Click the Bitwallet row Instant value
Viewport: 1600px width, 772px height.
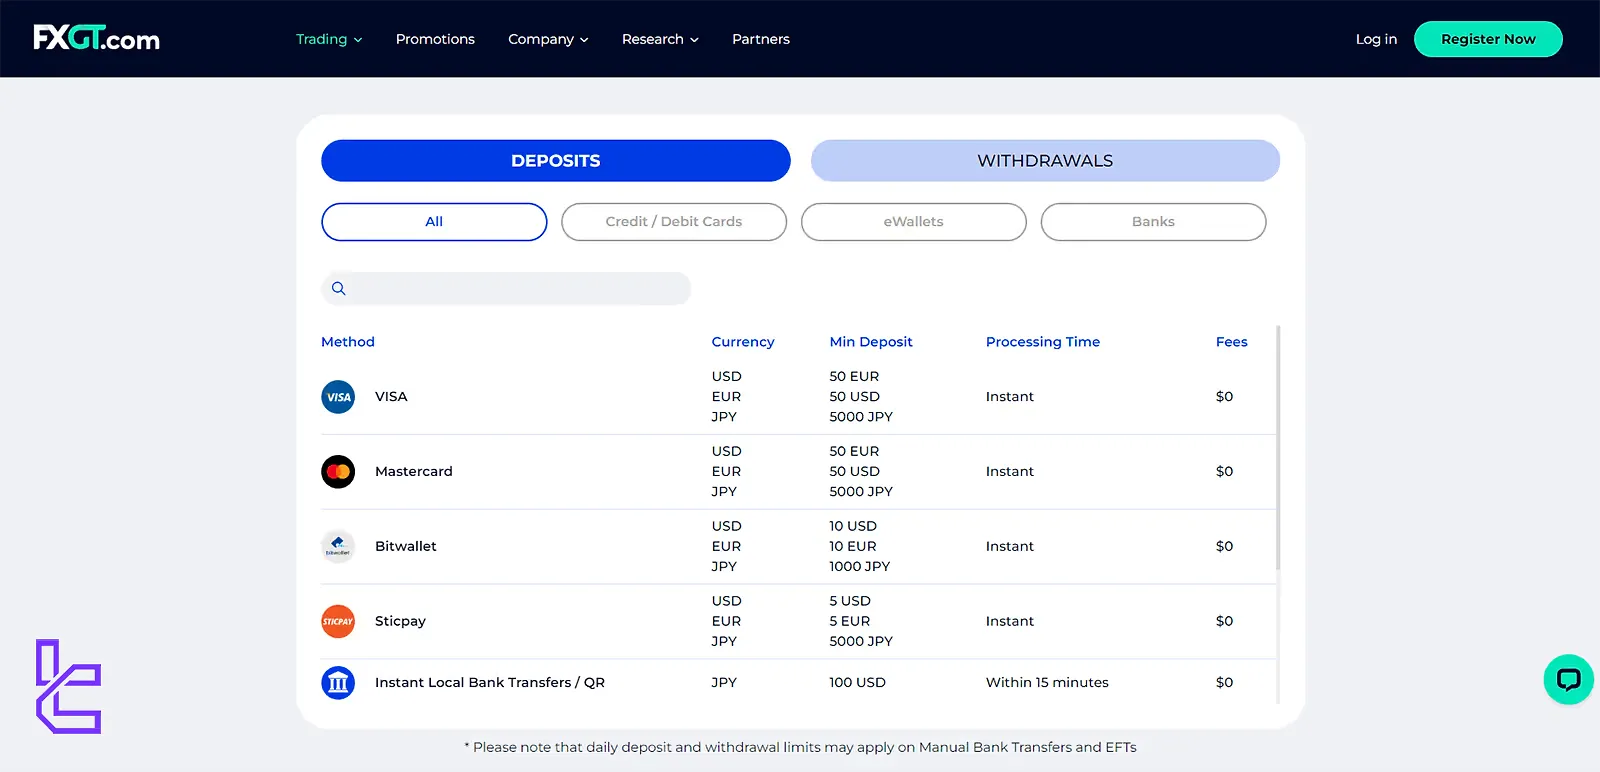click(1010, 547)
